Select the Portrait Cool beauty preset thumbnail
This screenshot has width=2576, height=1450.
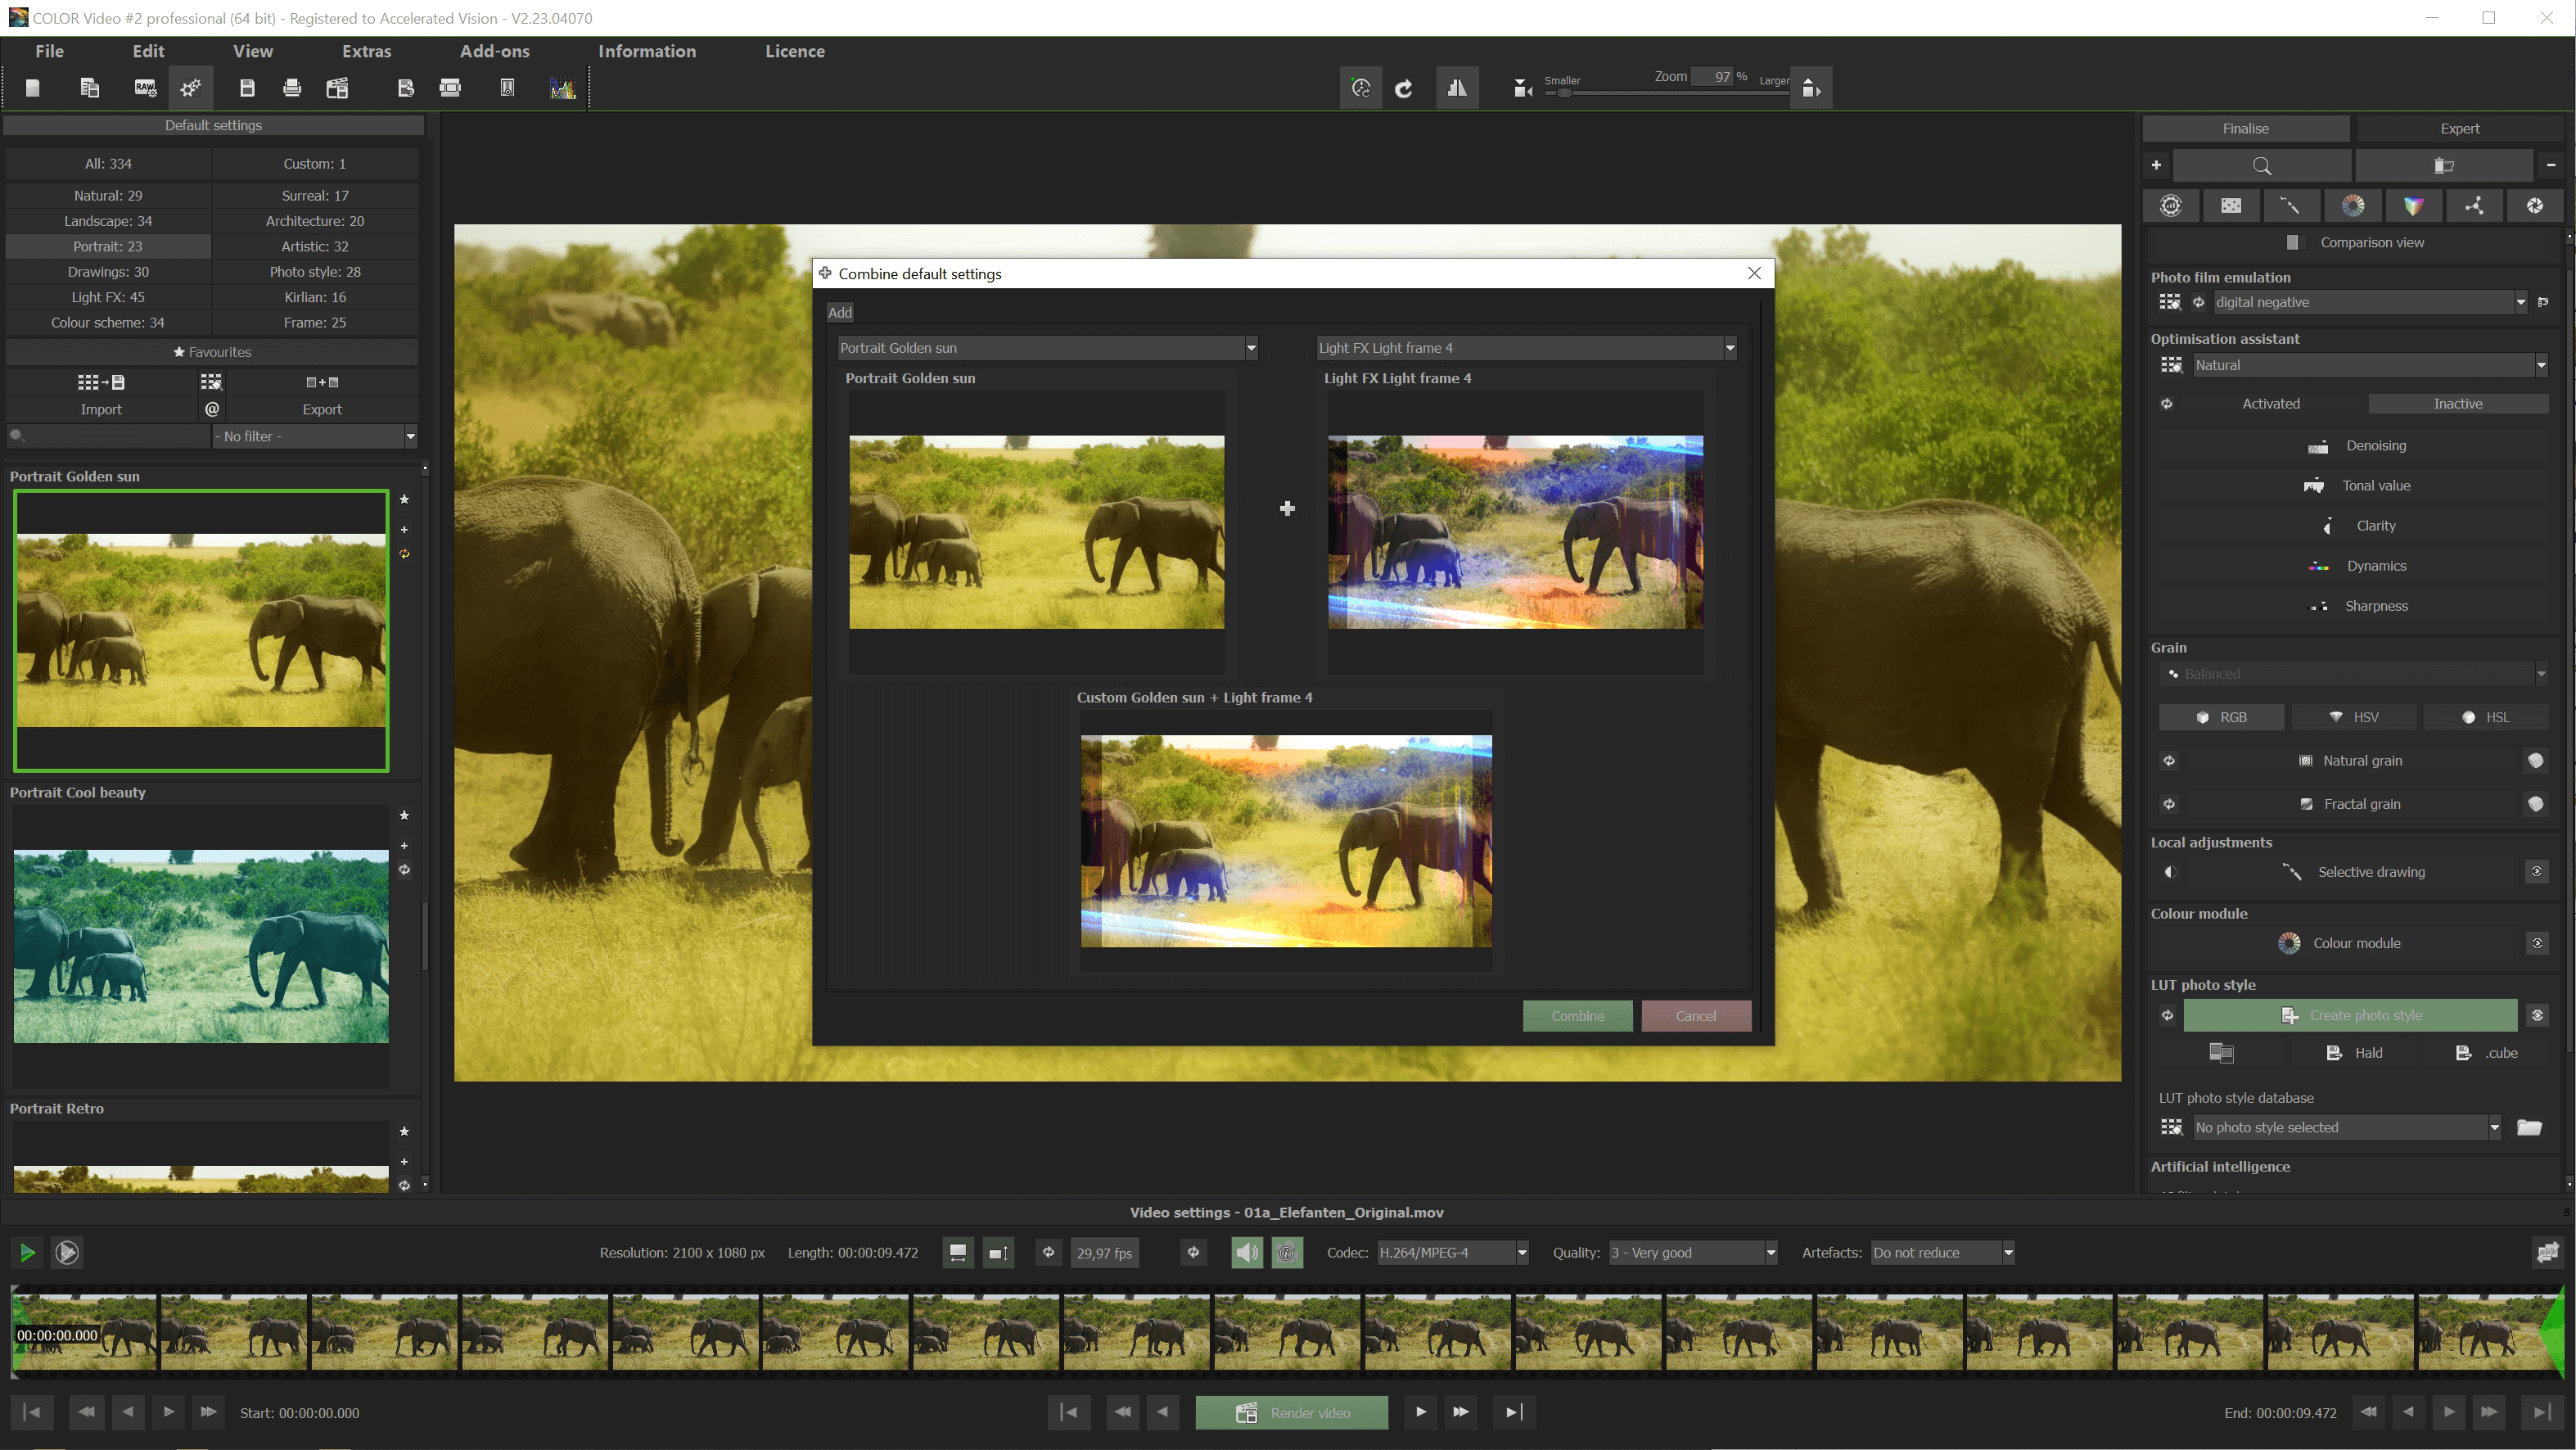200,945
